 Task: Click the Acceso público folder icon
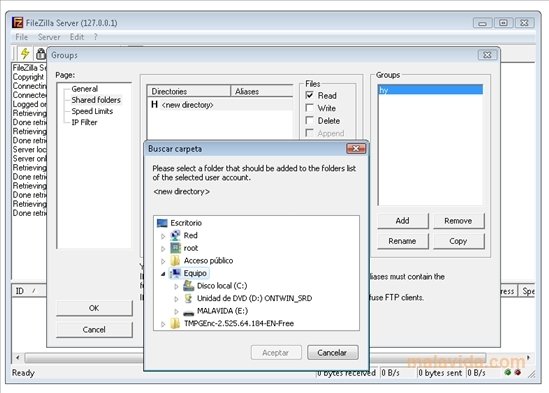pos(175,261)
